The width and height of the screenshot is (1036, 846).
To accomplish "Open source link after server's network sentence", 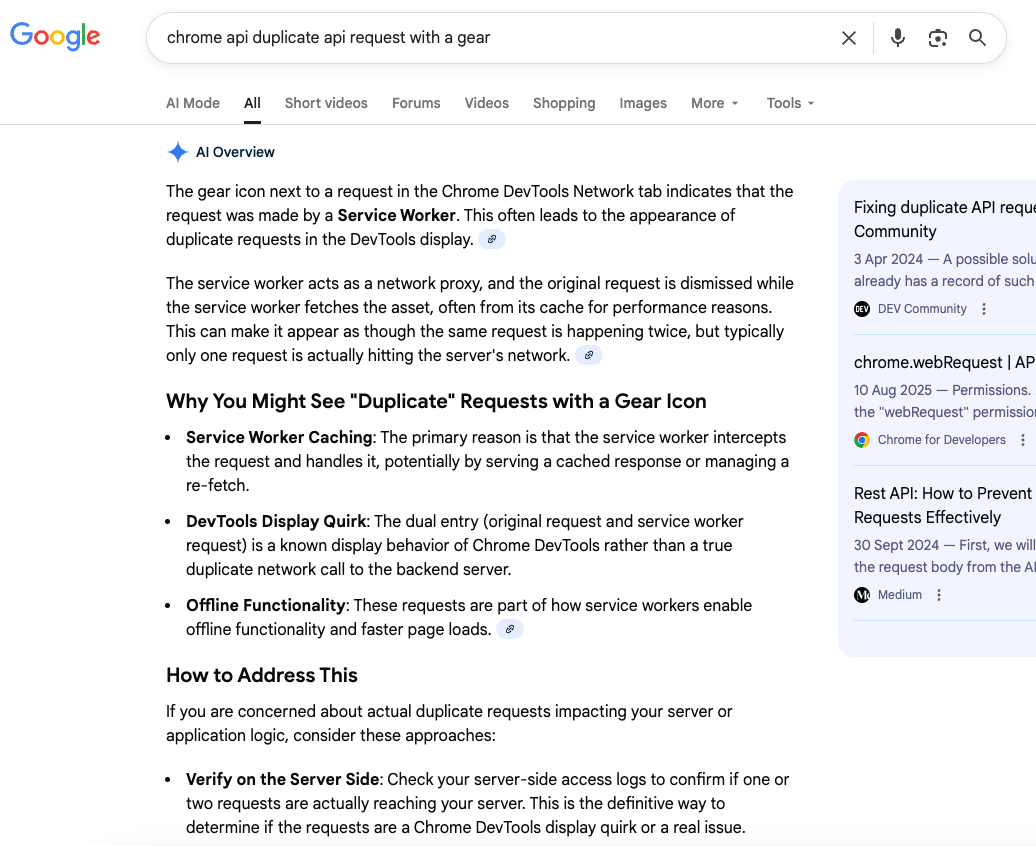I will point(589,355).
